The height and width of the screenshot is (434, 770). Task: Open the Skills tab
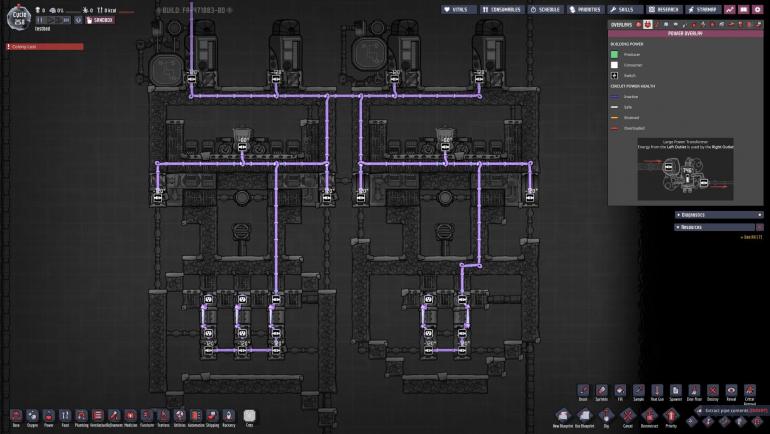pyautogui.click(x=625, y=9)
